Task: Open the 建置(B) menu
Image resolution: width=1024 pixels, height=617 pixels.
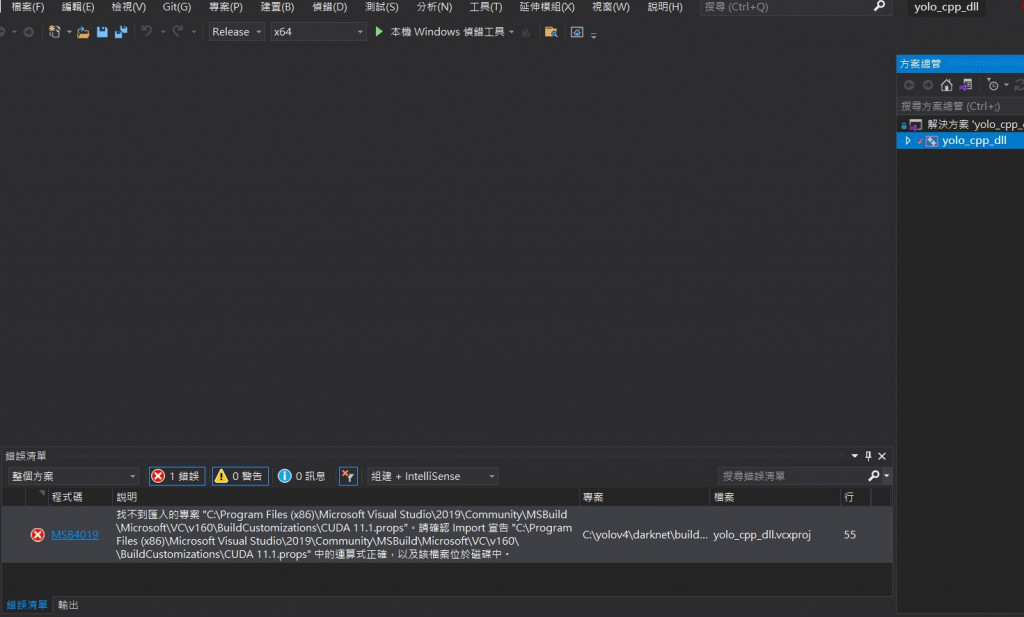Action: tap(277, 7)
